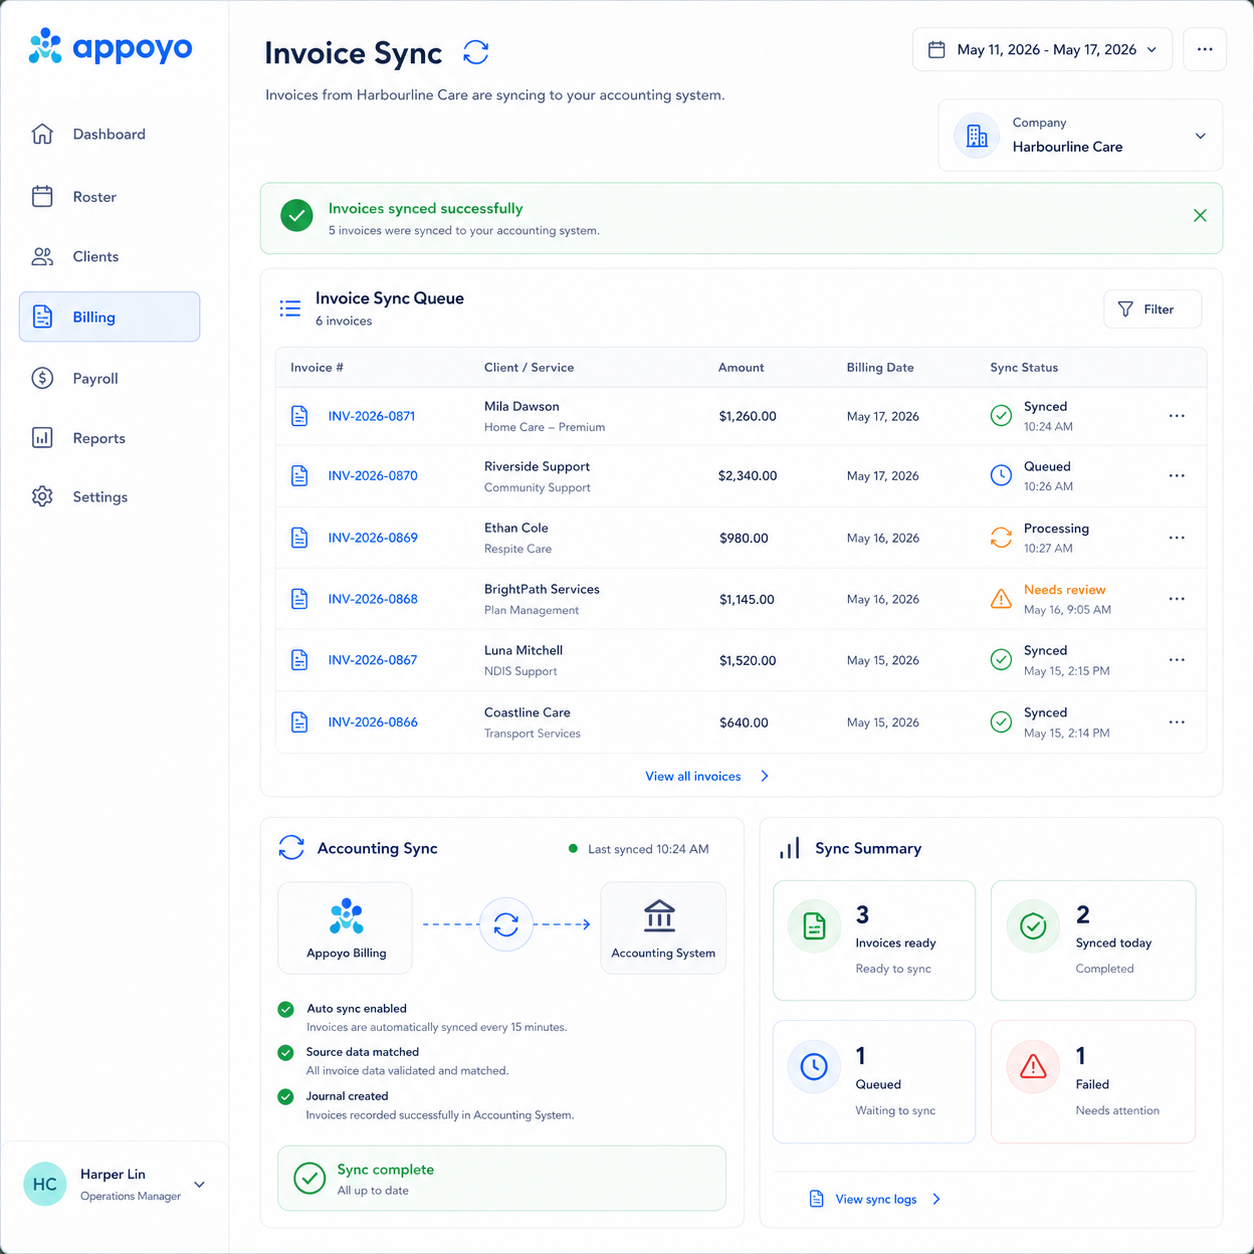Open invoice INV-2026-0867
The width and height of the screenshot is (1254, 1254).
[x=373, y=660]
